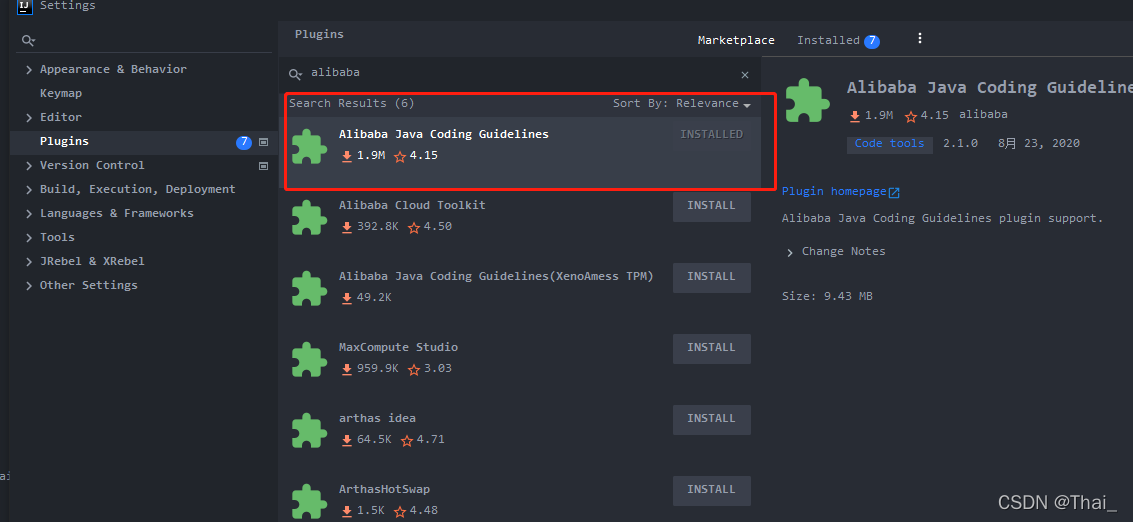Open the Sort By Relevance dropdown
1133x522 pixels.
click(x=682, y=104)
